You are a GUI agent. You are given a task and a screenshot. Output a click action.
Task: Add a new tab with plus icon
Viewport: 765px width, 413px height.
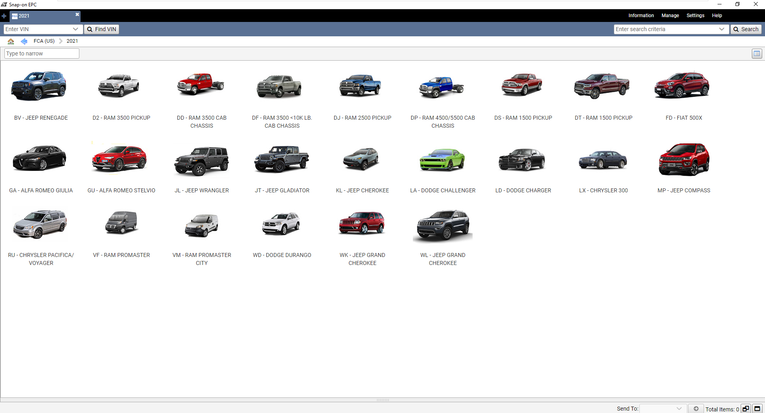[4, 16]
